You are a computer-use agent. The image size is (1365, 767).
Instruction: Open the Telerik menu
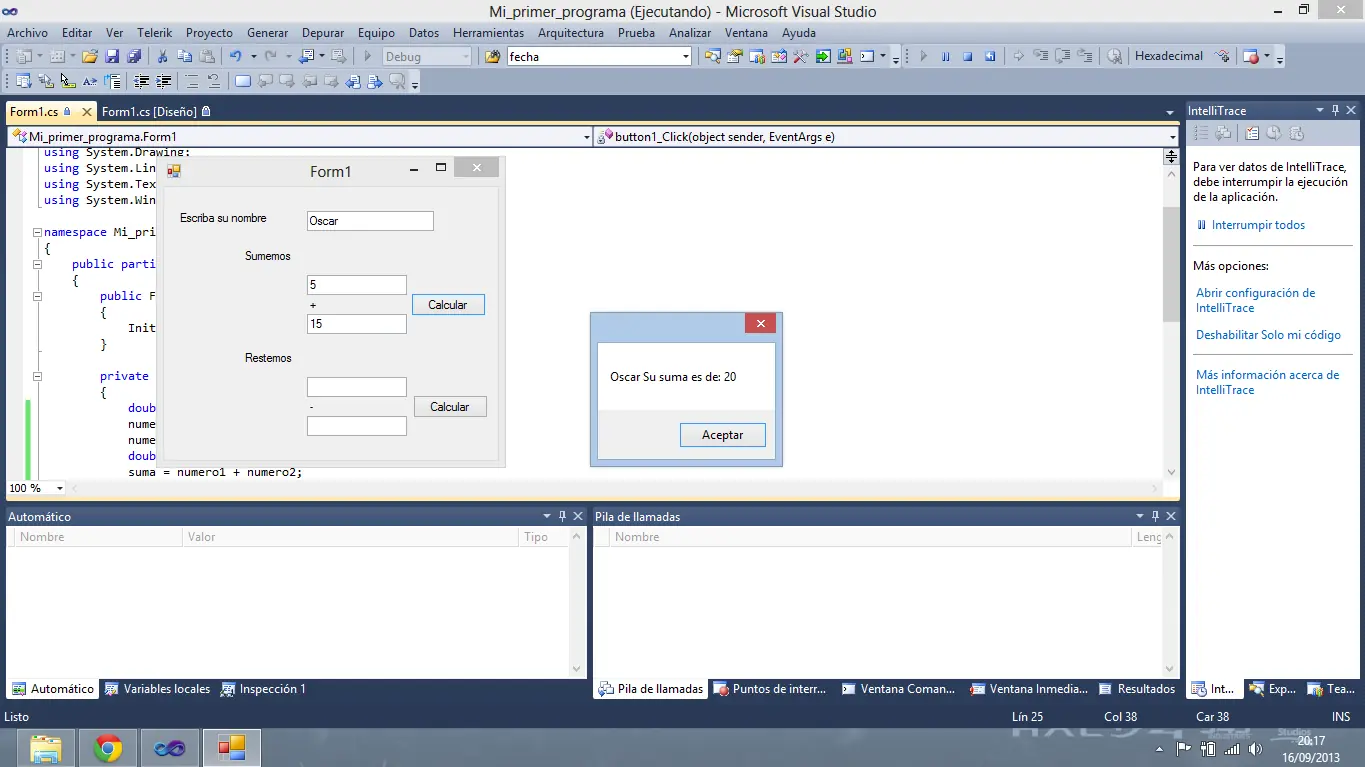click(155, 32)
